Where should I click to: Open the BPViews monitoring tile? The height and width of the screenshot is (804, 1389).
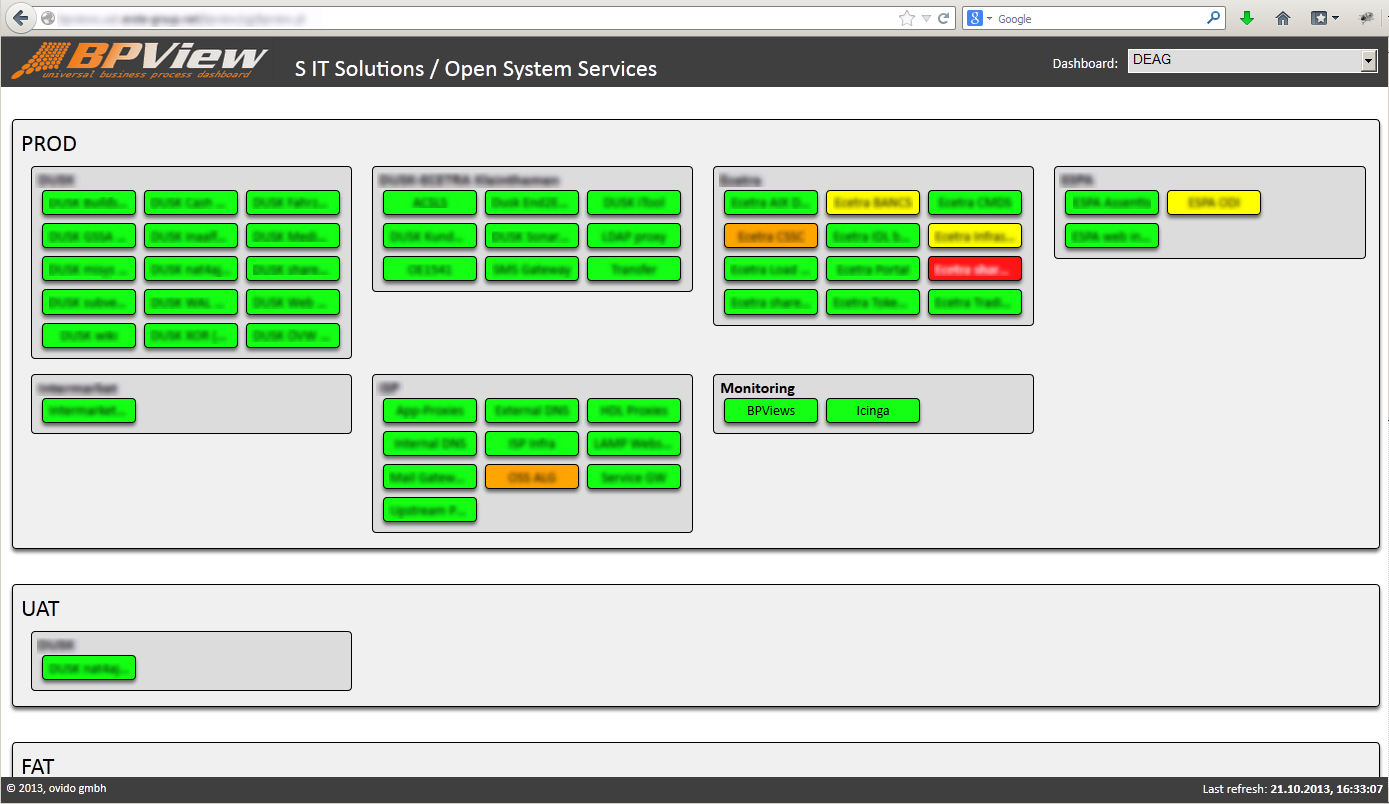point(771,410)
